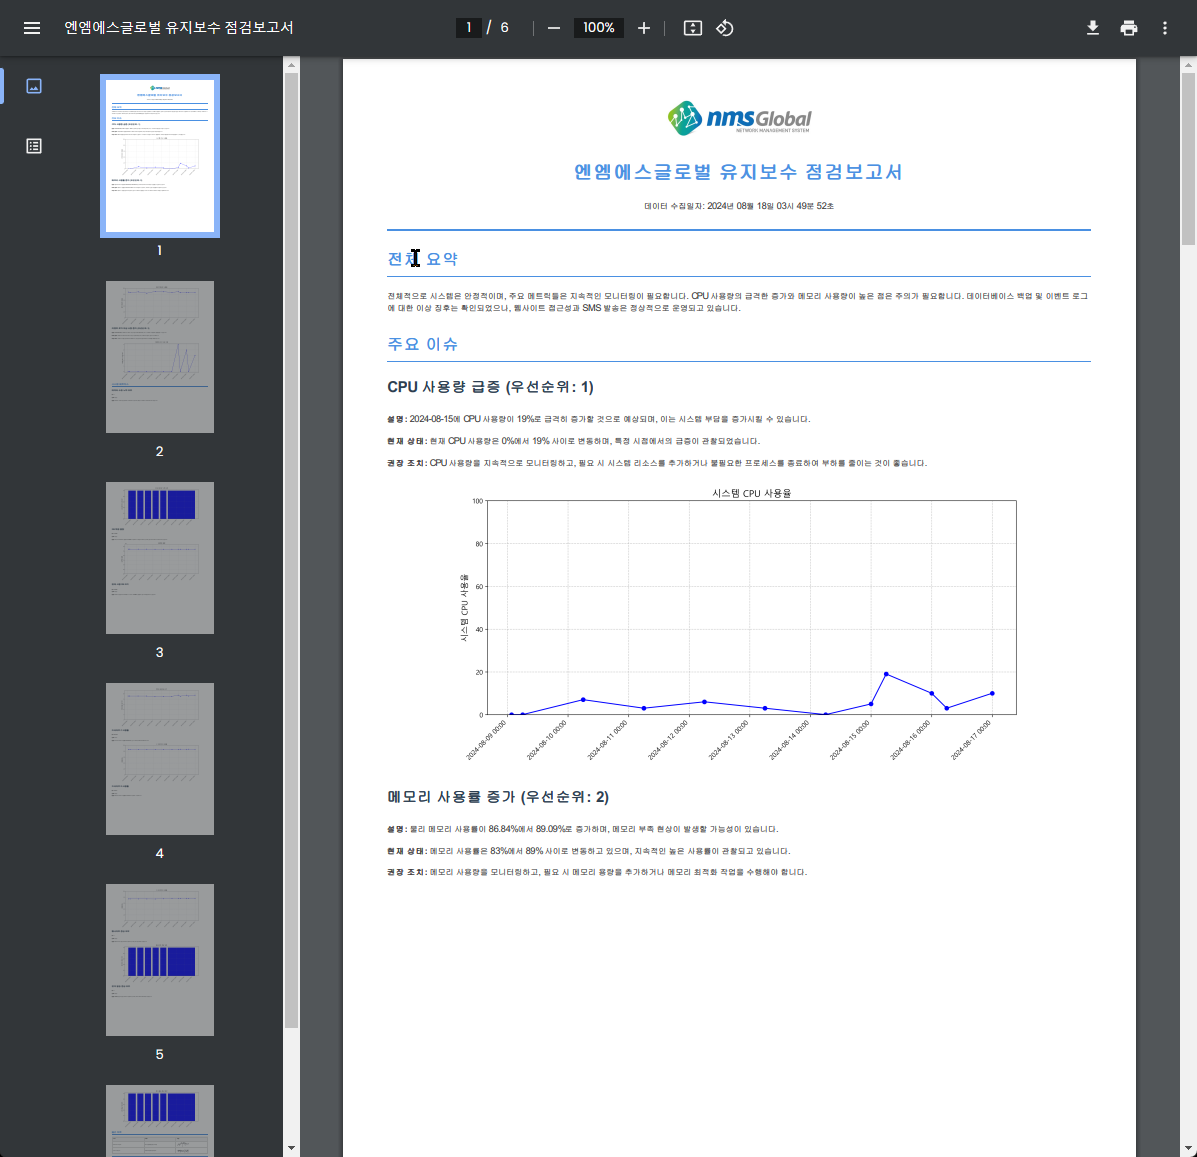
Task: Jump to page 3 thumbnail
Action: 160,557
